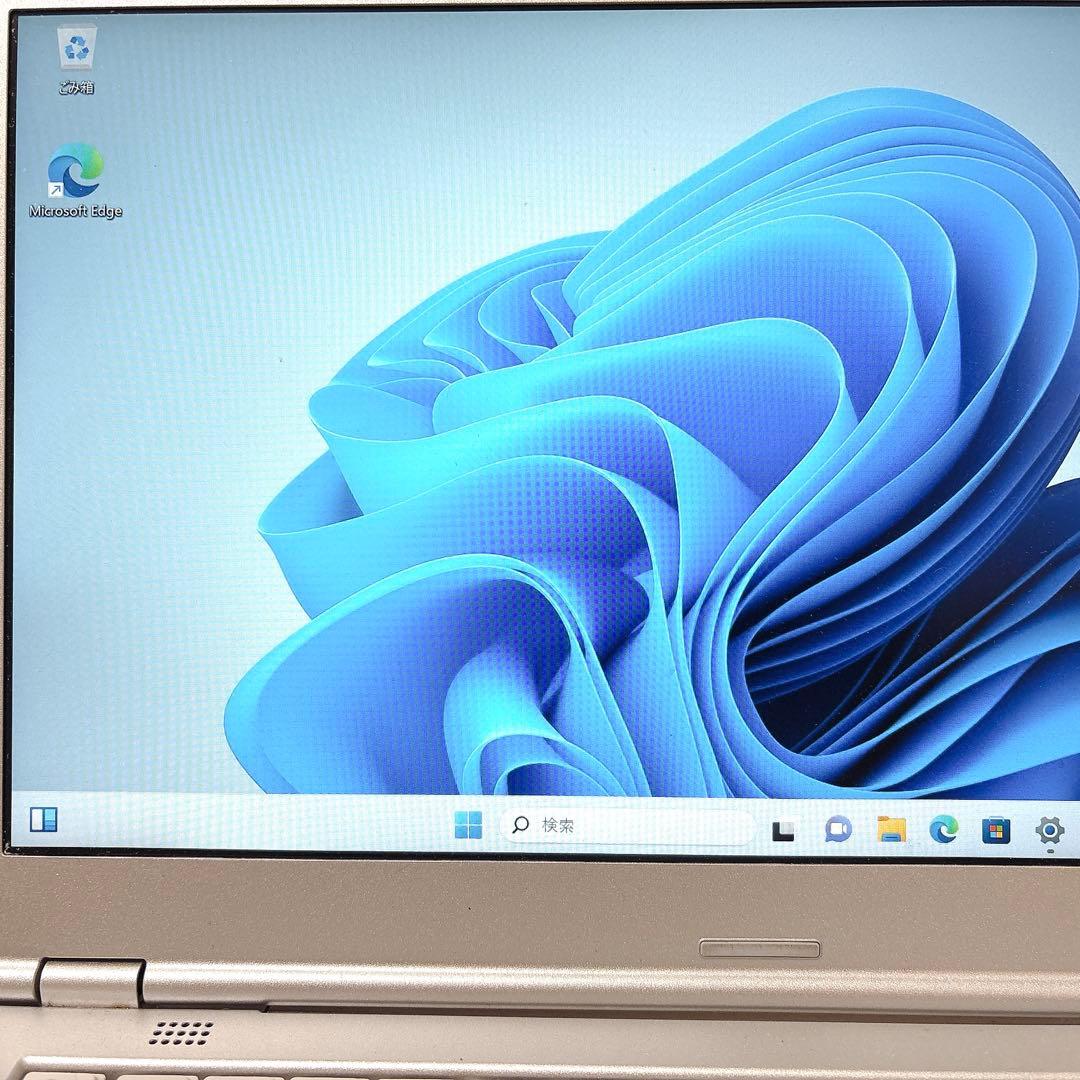
Task: Click the Settings gear on the taskbar
Action: pyautogui.click(x=1048, y=827)
